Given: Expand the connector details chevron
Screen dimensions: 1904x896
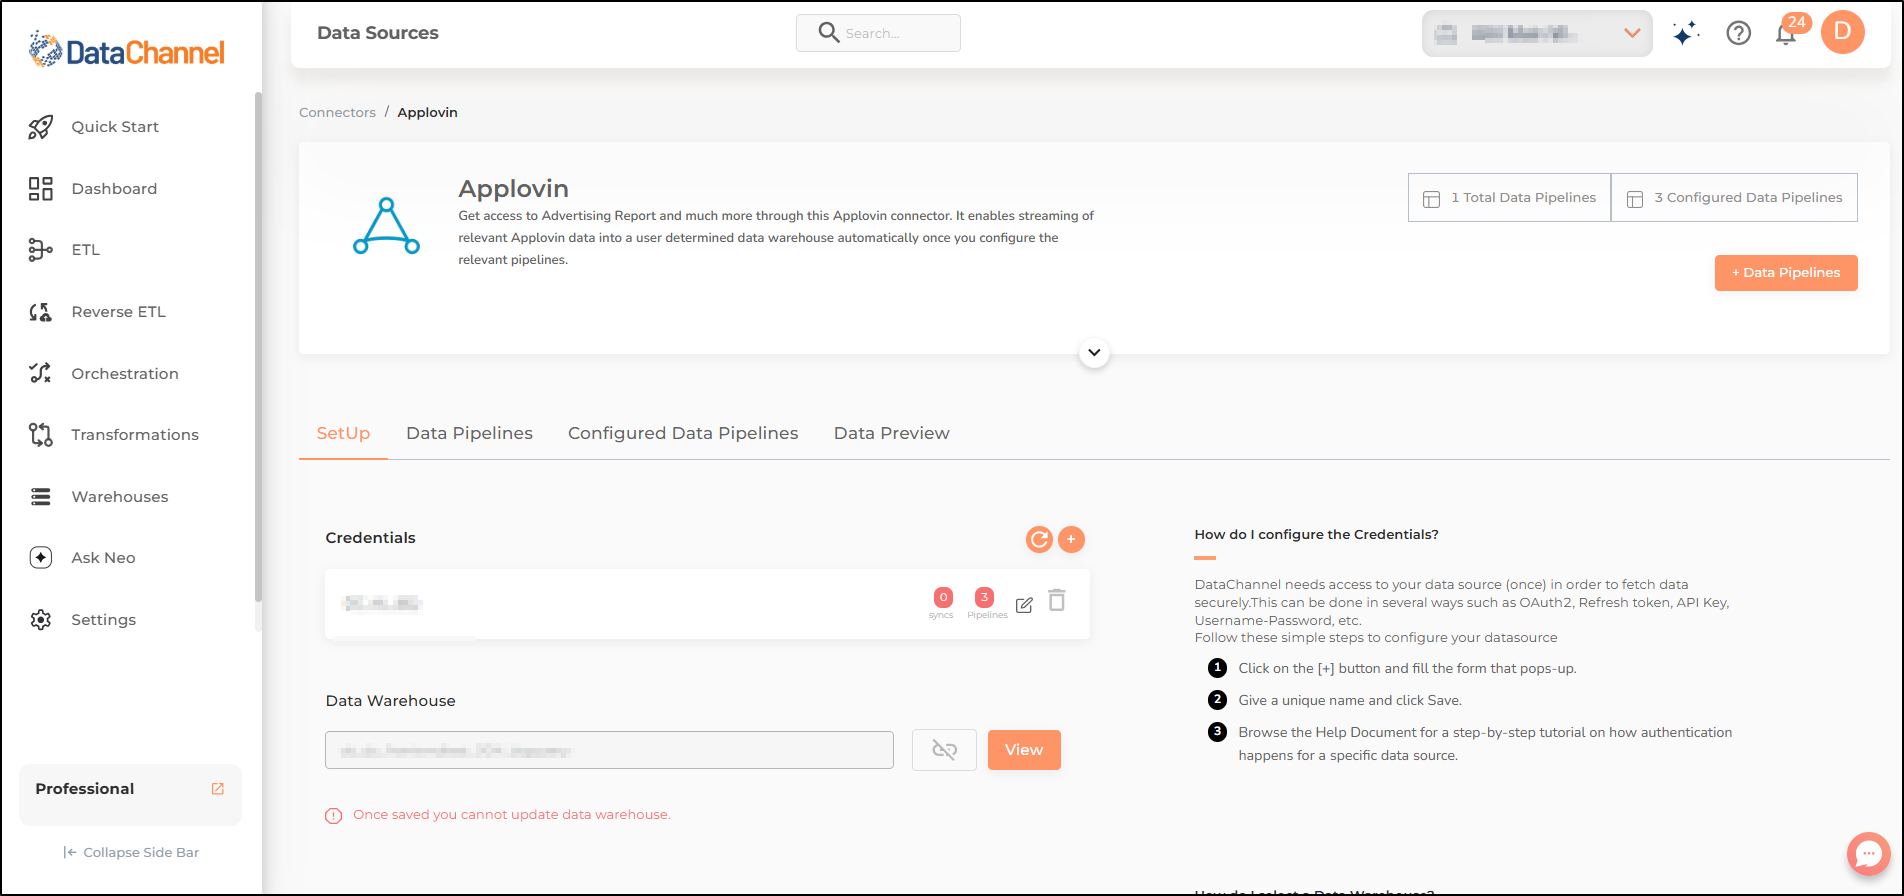Looking at the screenshot, I should tap(1094, 353).
